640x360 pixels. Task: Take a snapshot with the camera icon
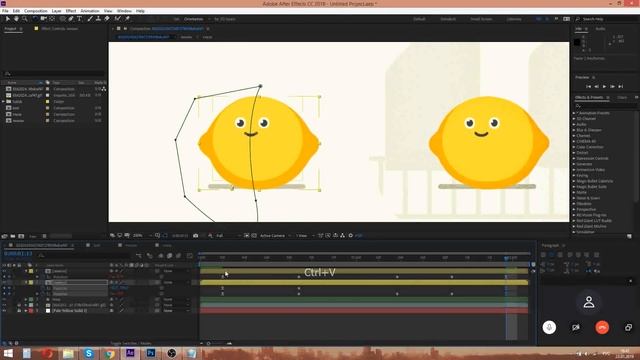click(x=196, y=236)
